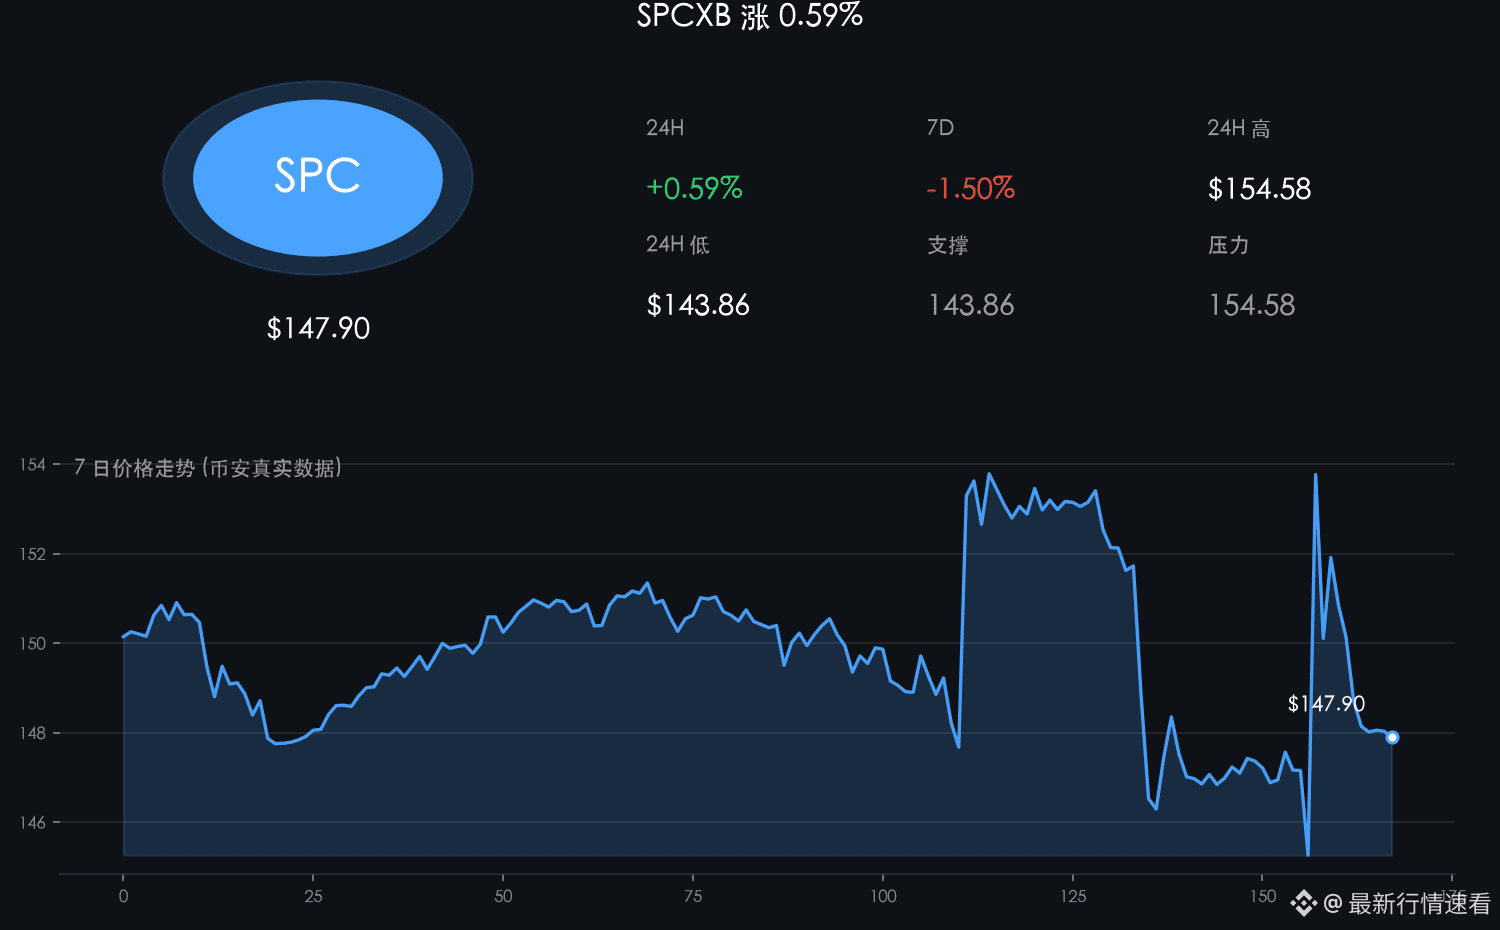The width and height of the screenshot is (1500, 930).
Task: Click the 150 x-axis tick label
Action: tap(1263, 896)
